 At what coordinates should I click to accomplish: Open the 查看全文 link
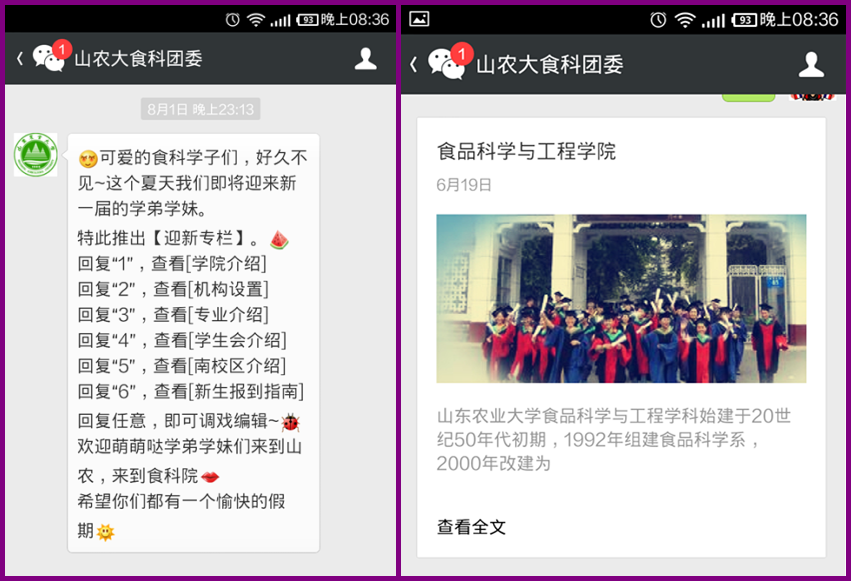471,527
